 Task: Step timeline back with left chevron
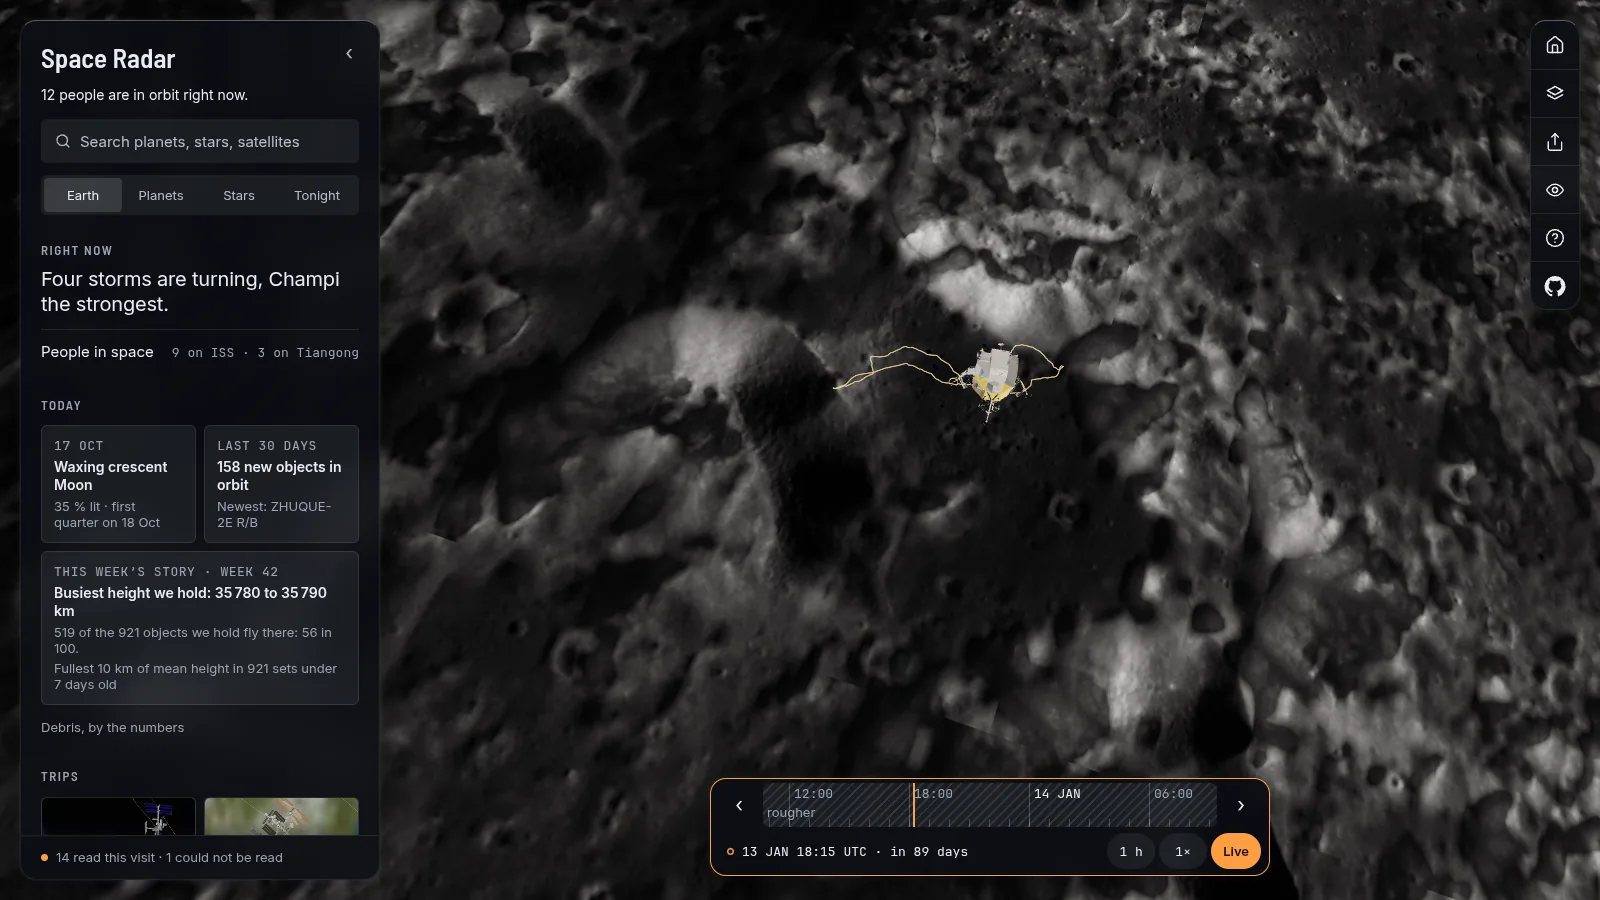tap(739, 805)
